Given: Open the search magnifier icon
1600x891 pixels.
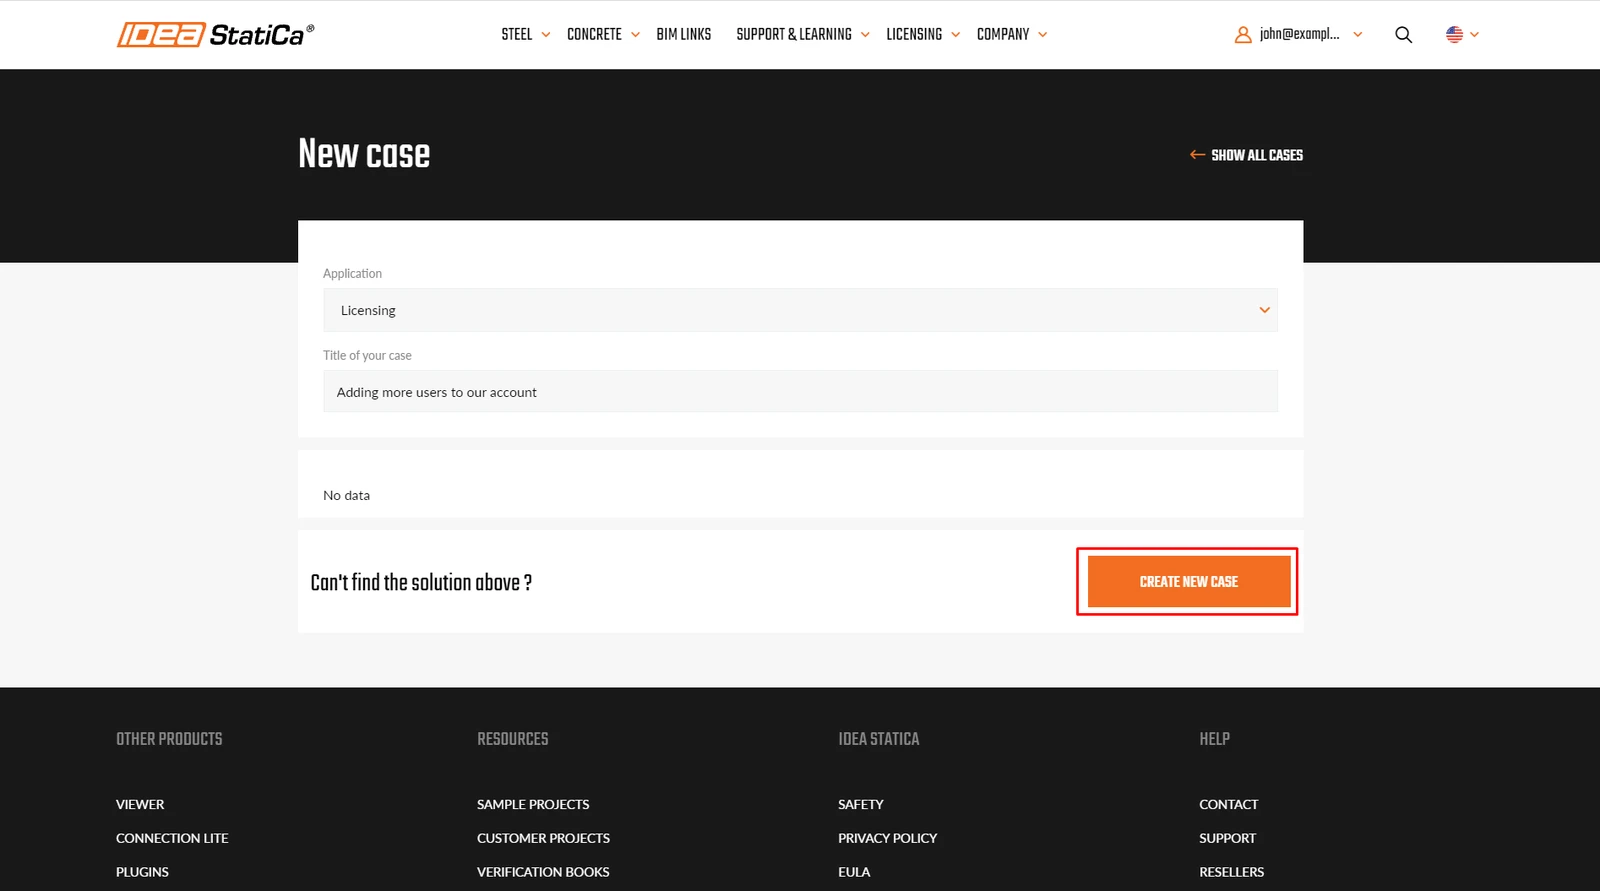Looking at the screenshot, I should coord(1403,35).
